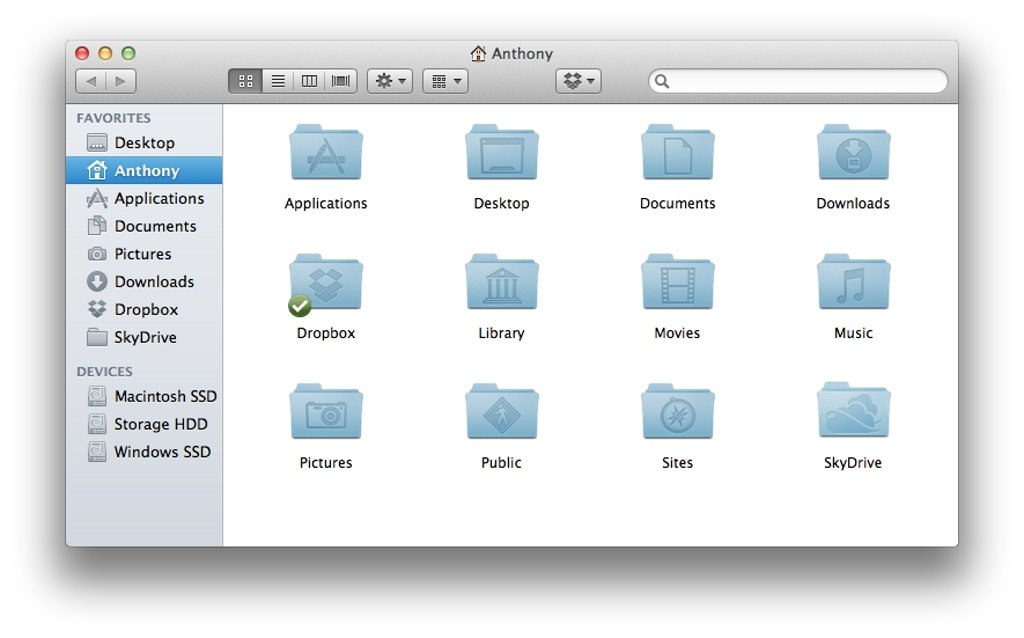The width and height of the screenshot is (1024, 638).
Task: Open the Documents folder icon
Action: tap(677, 152)
